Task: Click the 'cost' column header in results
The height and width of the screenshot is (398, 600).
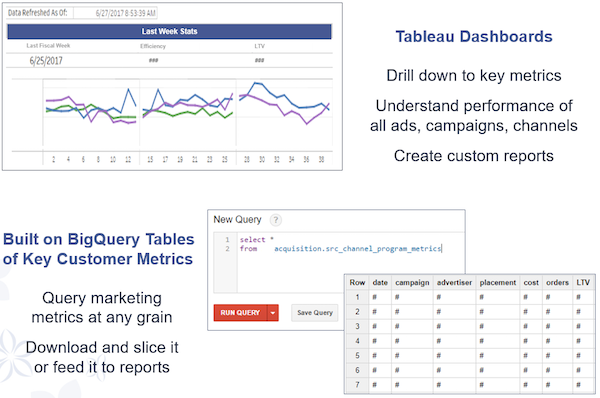Action: pos(531,282)
